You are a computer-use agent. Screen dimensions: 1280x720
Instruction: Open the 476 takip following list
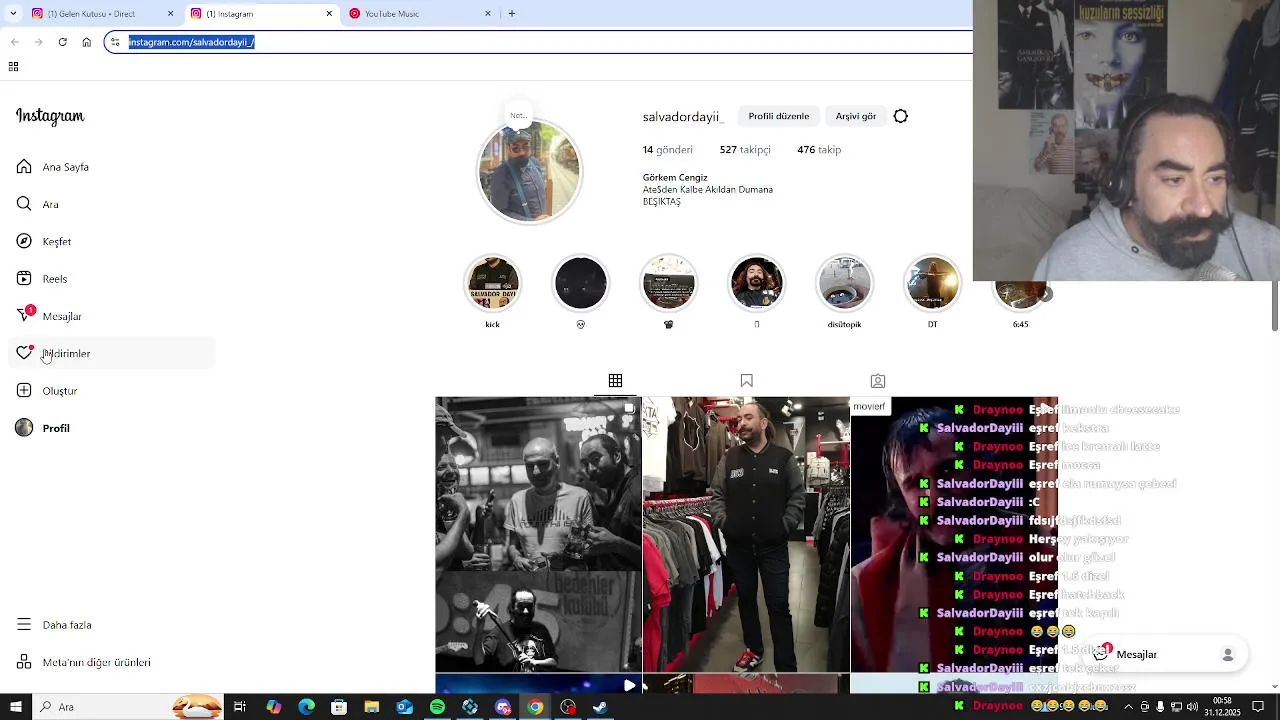pyautogui.click(x=819, y=149)
